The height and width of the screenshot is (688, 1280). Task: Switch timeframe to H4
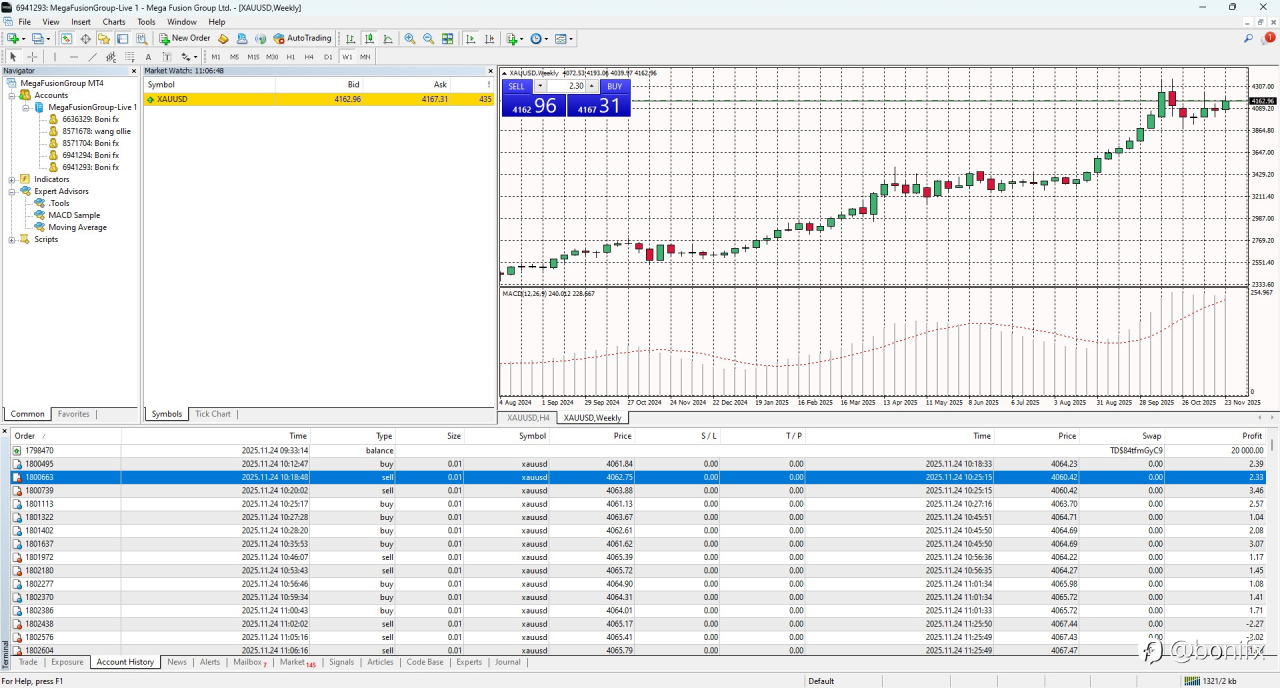pyautogui.click(x=309, y=57)
